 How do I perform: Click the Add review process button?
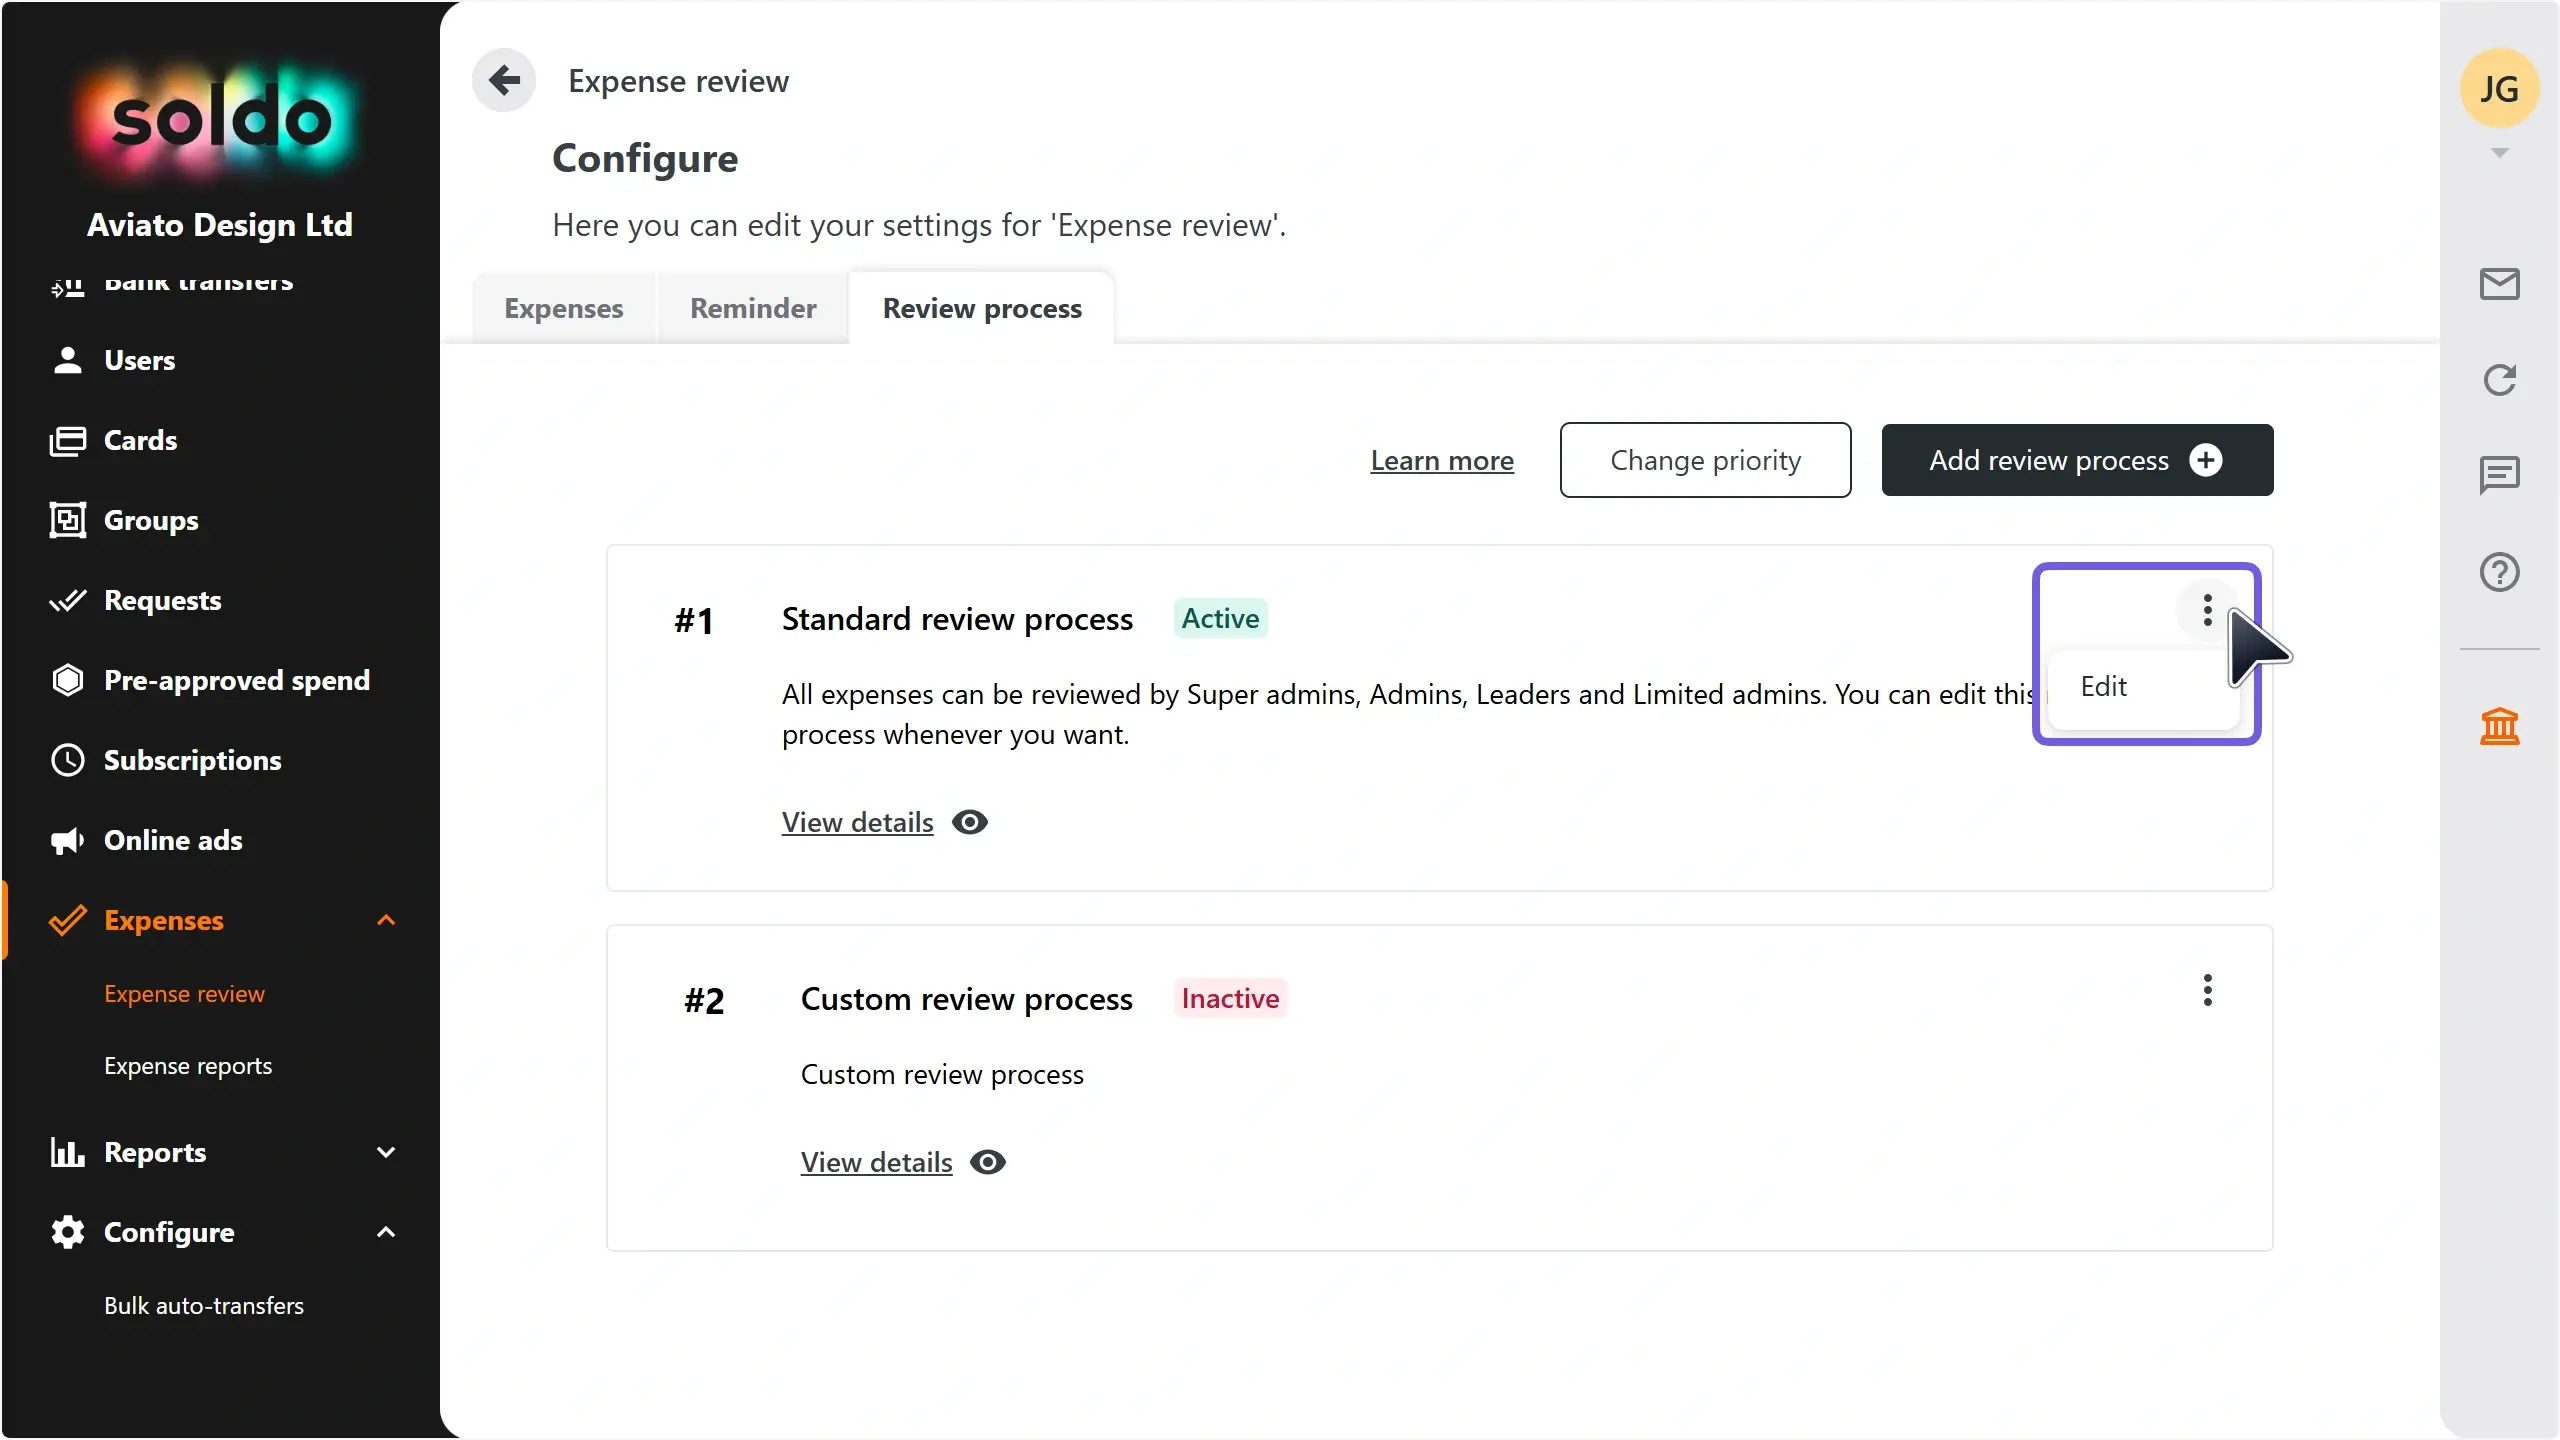pos(2077,460)
